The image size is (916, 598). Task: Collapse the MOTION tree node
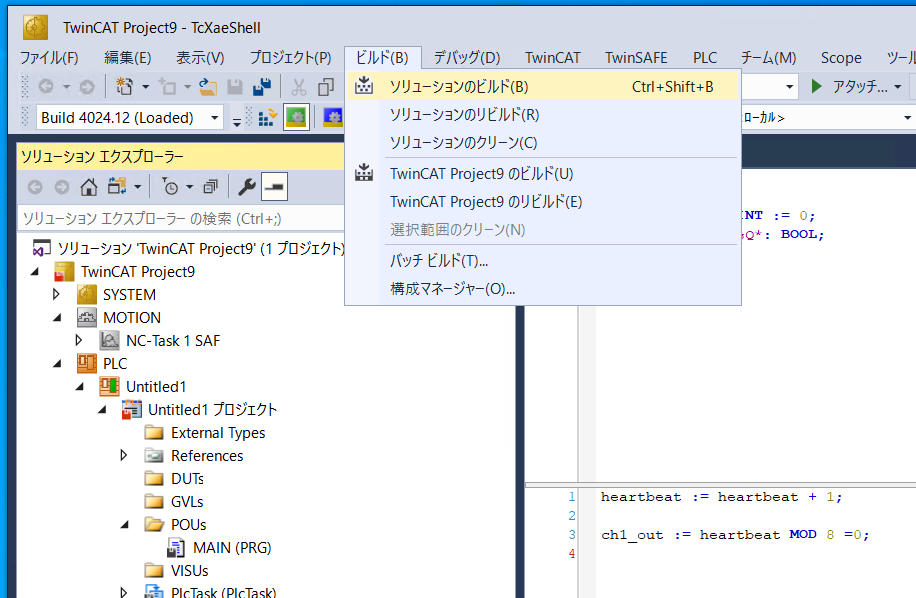point(57,317)
